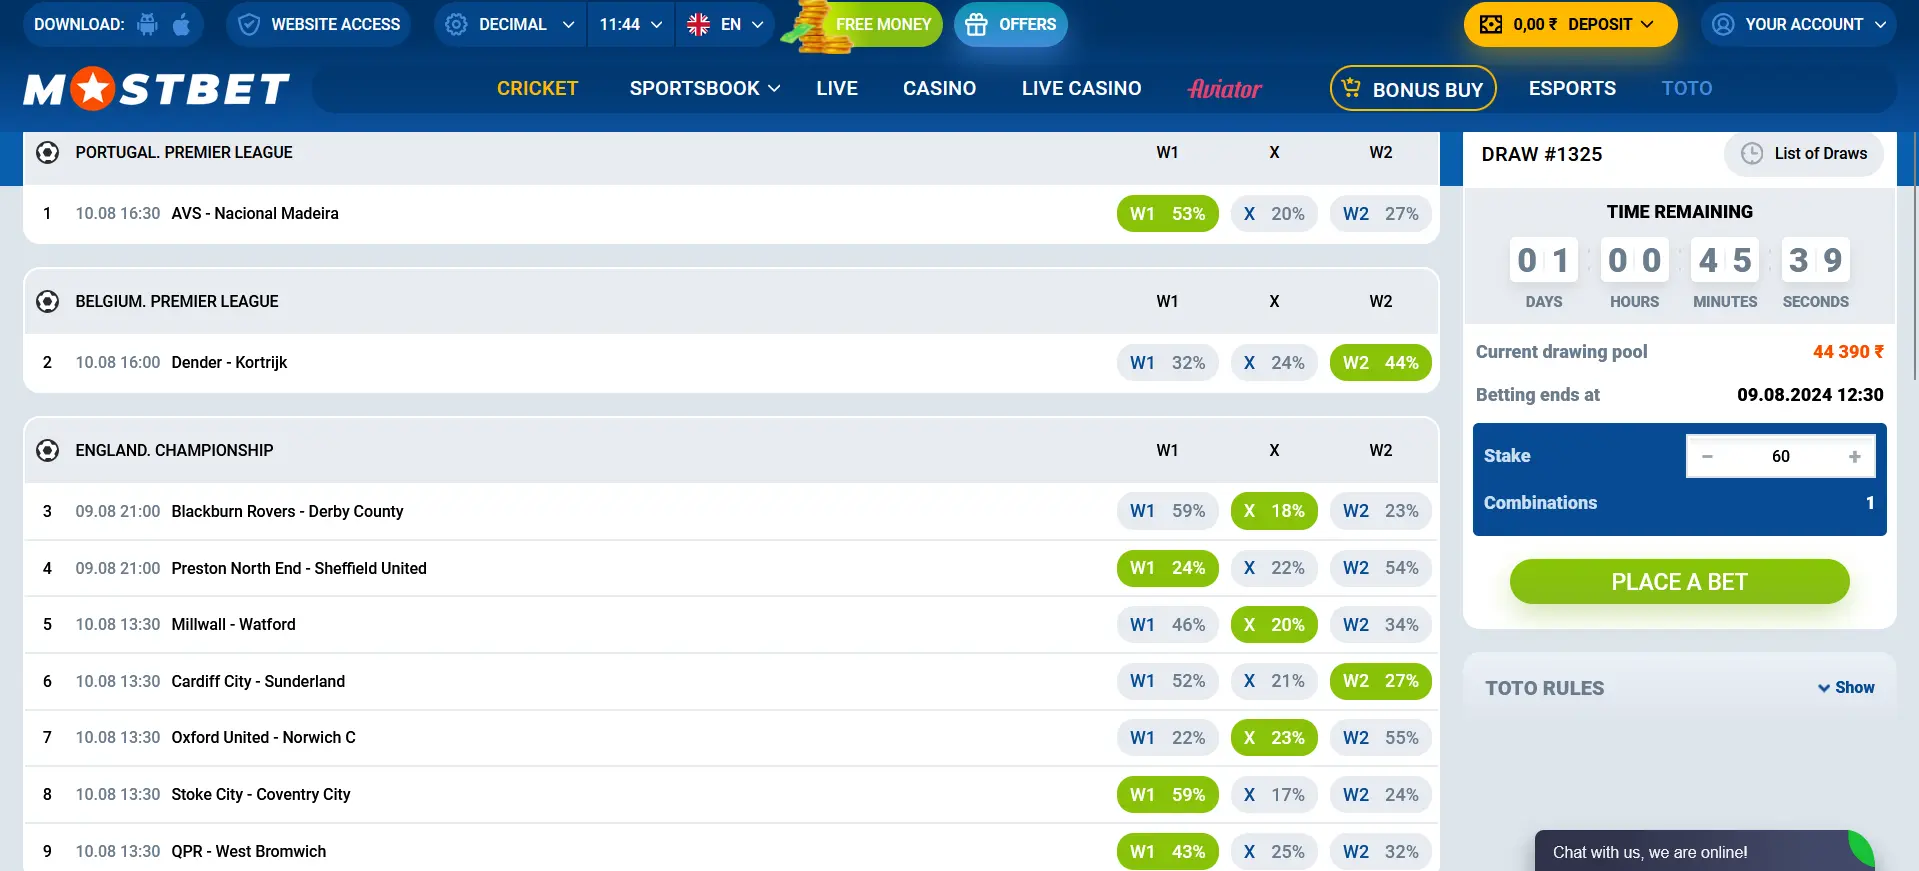This screenshot has width=1919, height=871.
Task: Toggle X 20% for Millwall - Watford
Action: click(x=1274, y=625)
